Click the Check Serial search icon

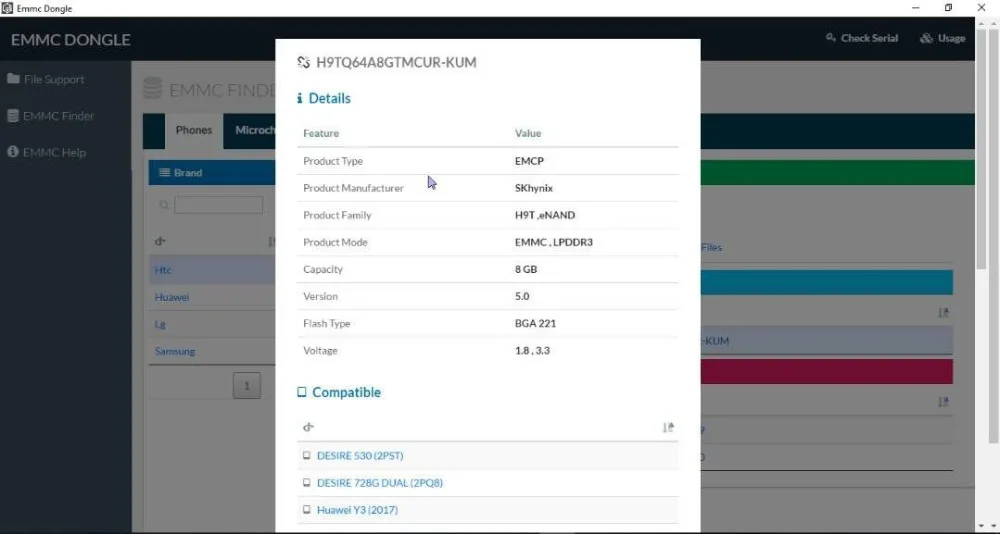(x=830, y=38)
